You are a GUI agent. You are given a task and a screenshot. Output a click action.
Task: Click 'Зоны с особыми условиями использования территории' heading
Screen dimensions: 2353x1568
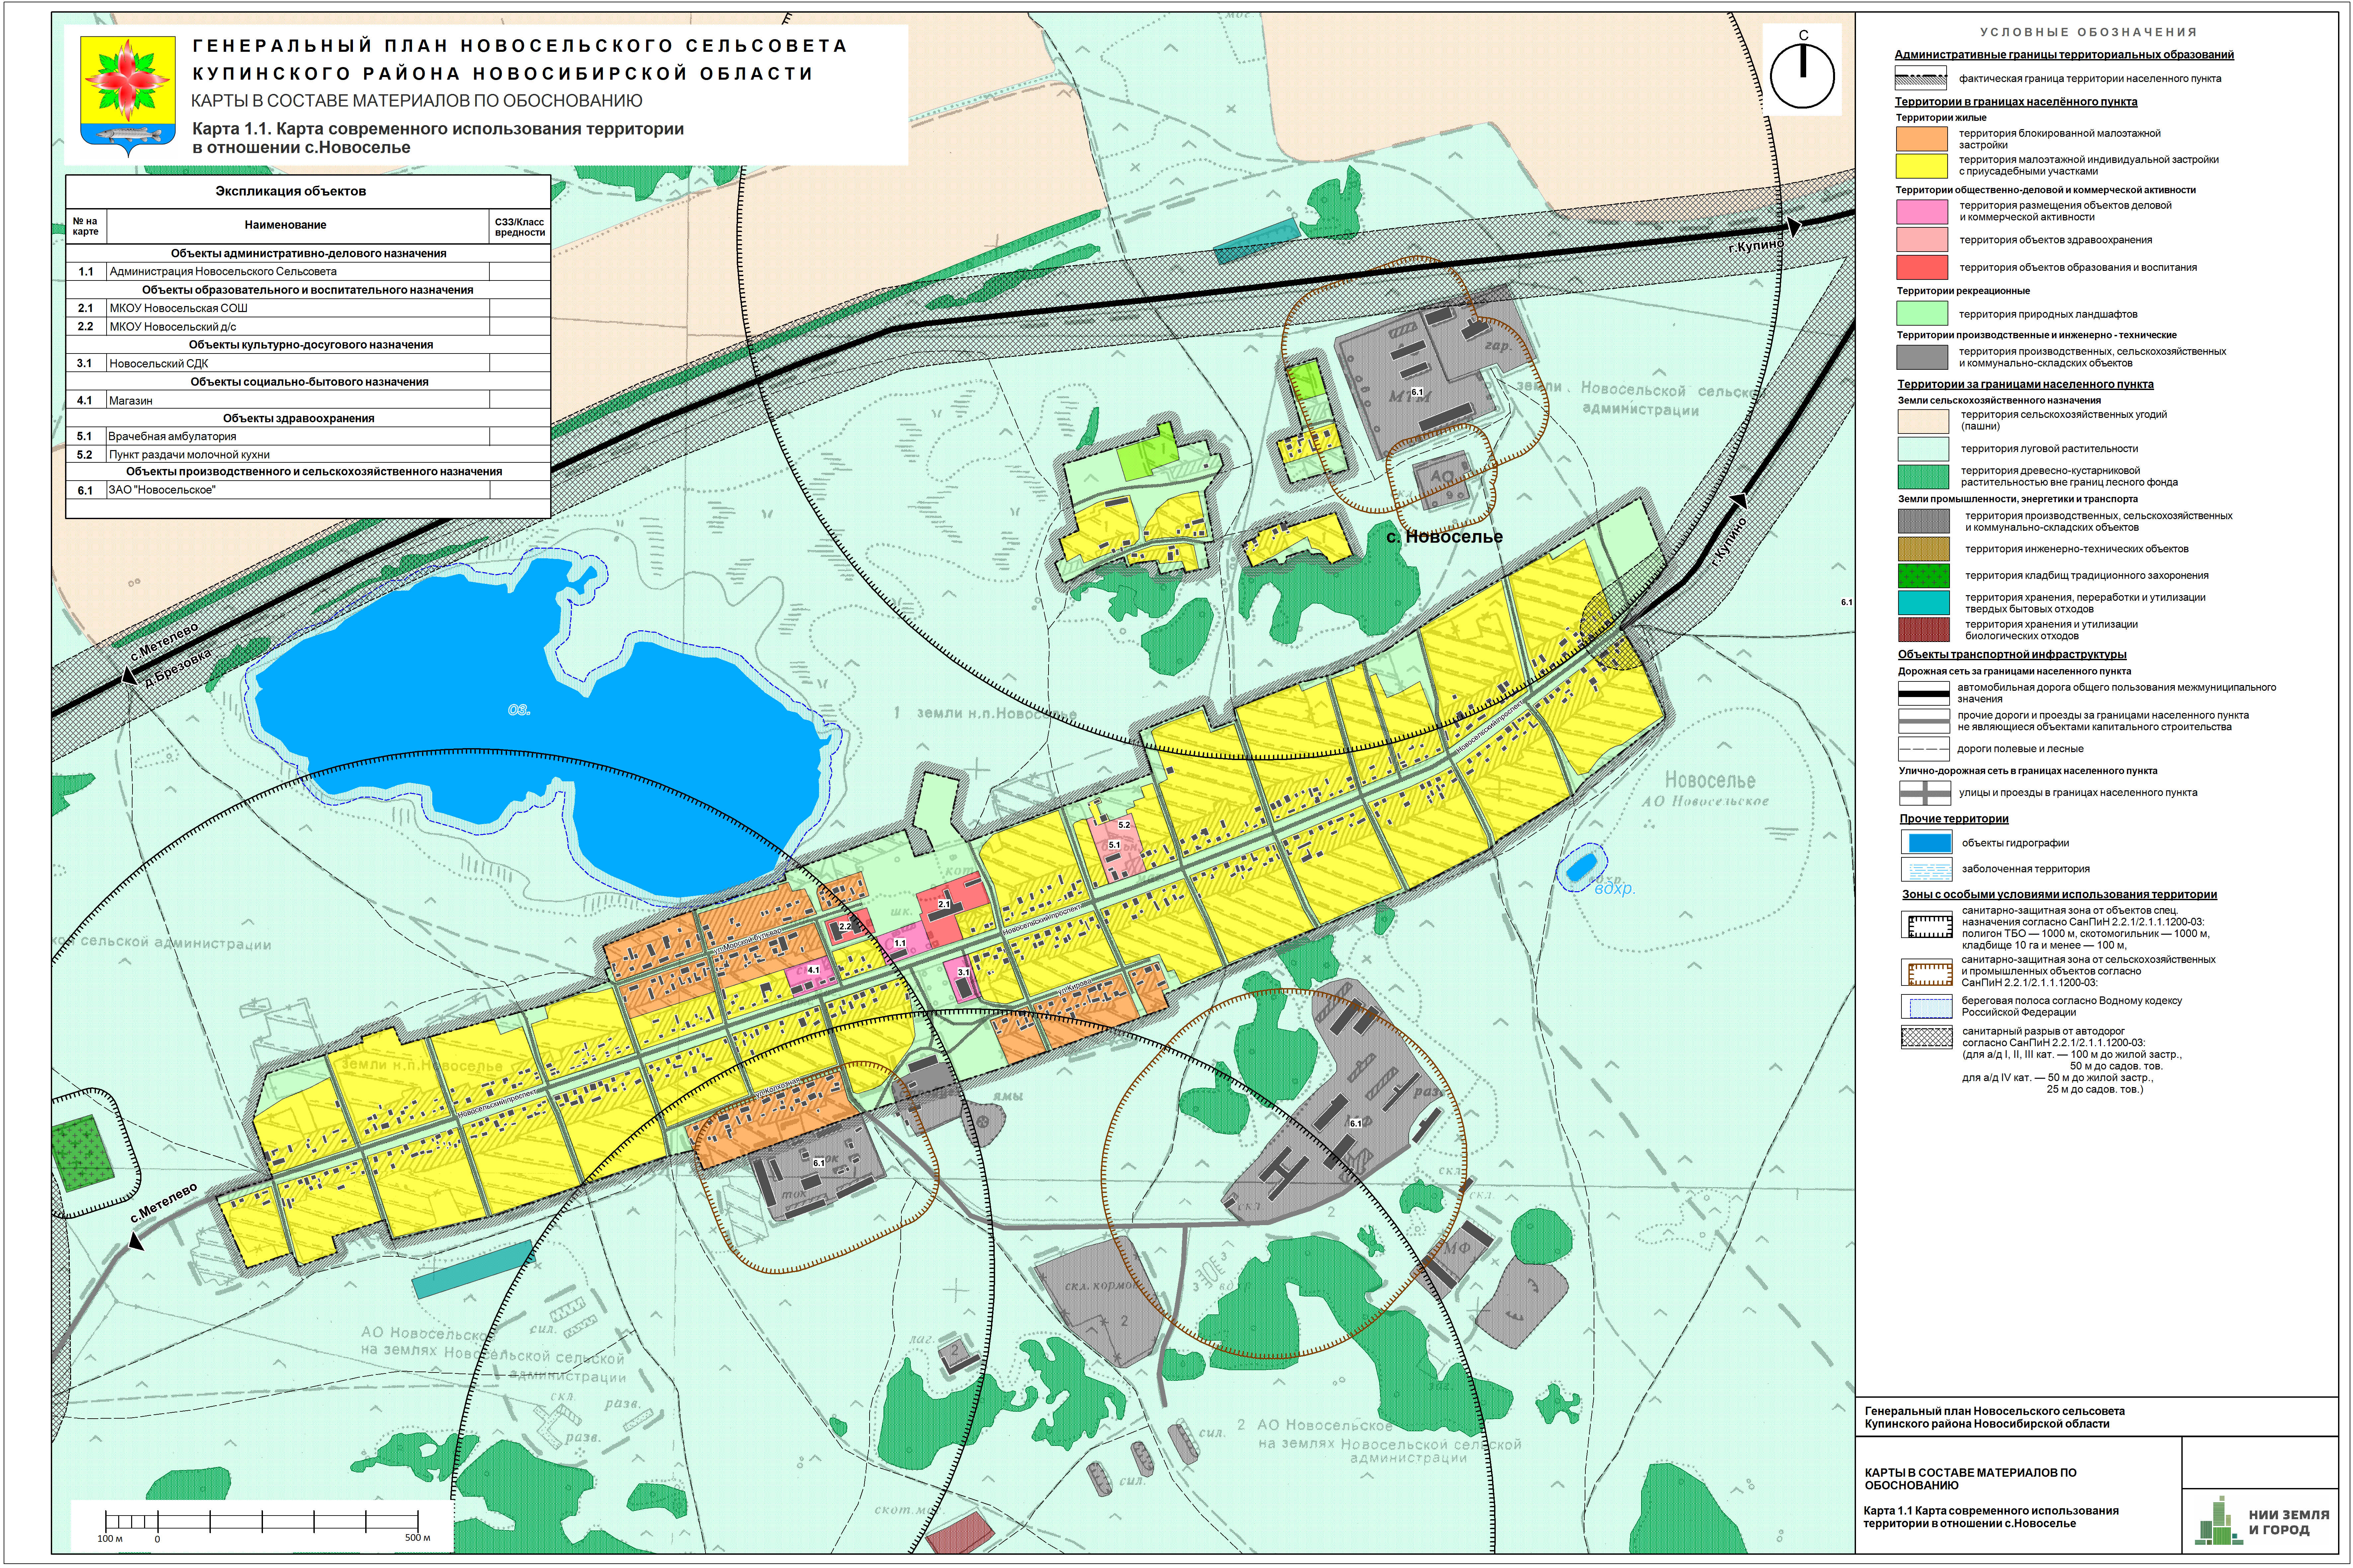pos(2059,895)
